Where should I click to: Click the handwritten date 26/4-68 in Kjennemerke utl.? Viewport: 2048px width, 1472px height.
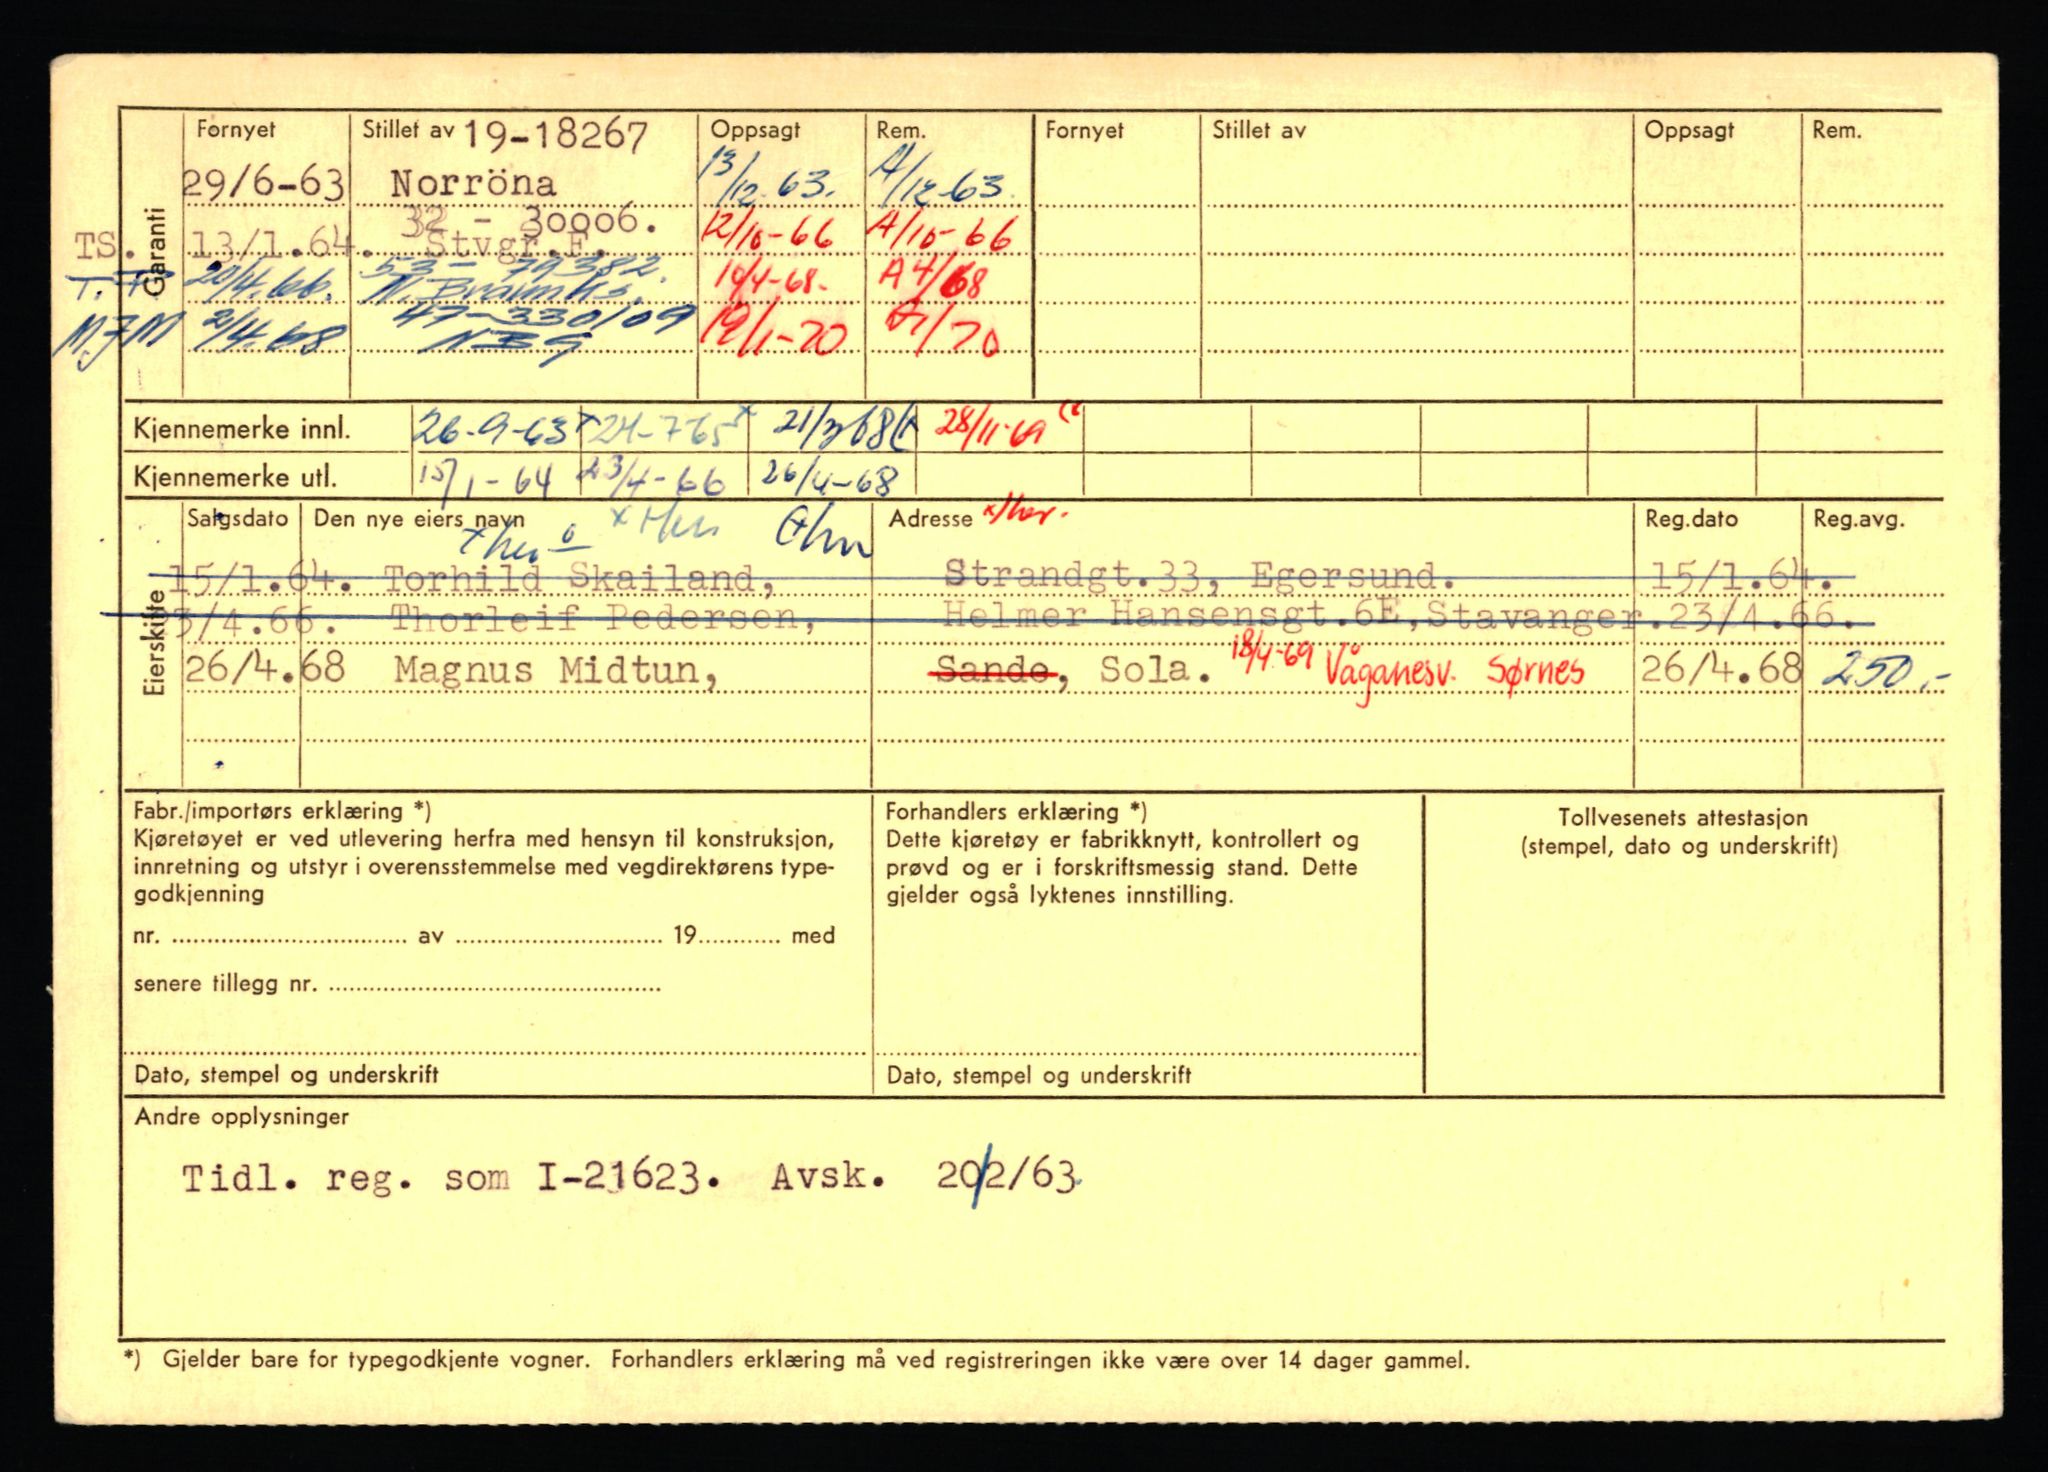[829, 477]
